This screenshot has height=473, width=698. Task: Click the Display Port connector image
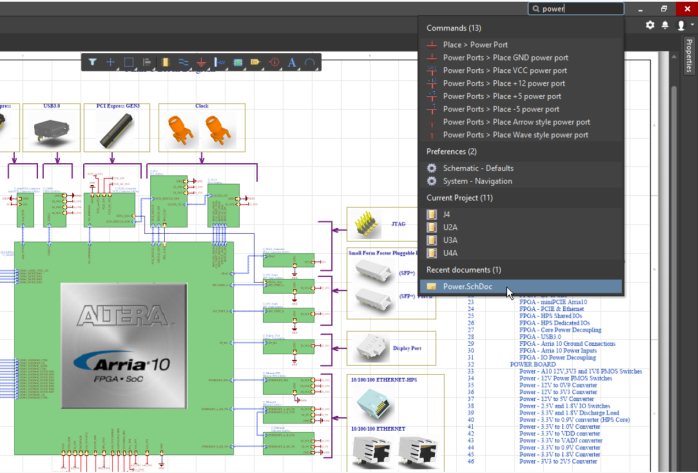pyautogui.click(x=372, y=348)
